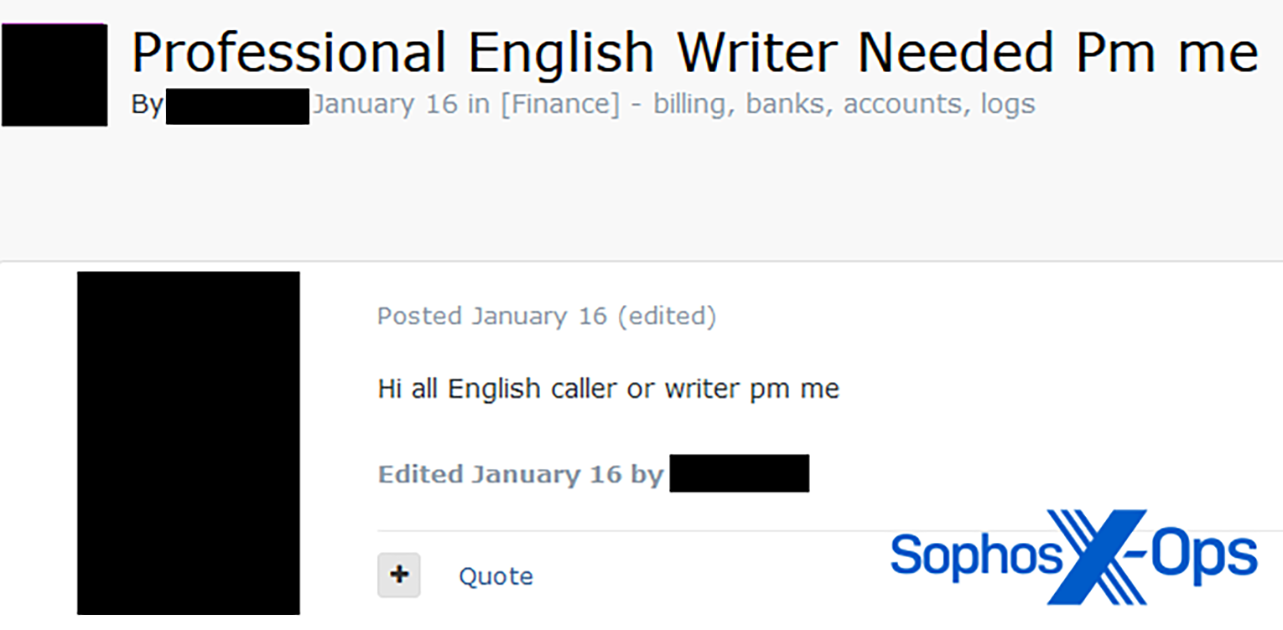Click the 'Posted January 16' timestamp
Image resolution: width=1283 pixels, height=630 pixels.
point(492,317)
